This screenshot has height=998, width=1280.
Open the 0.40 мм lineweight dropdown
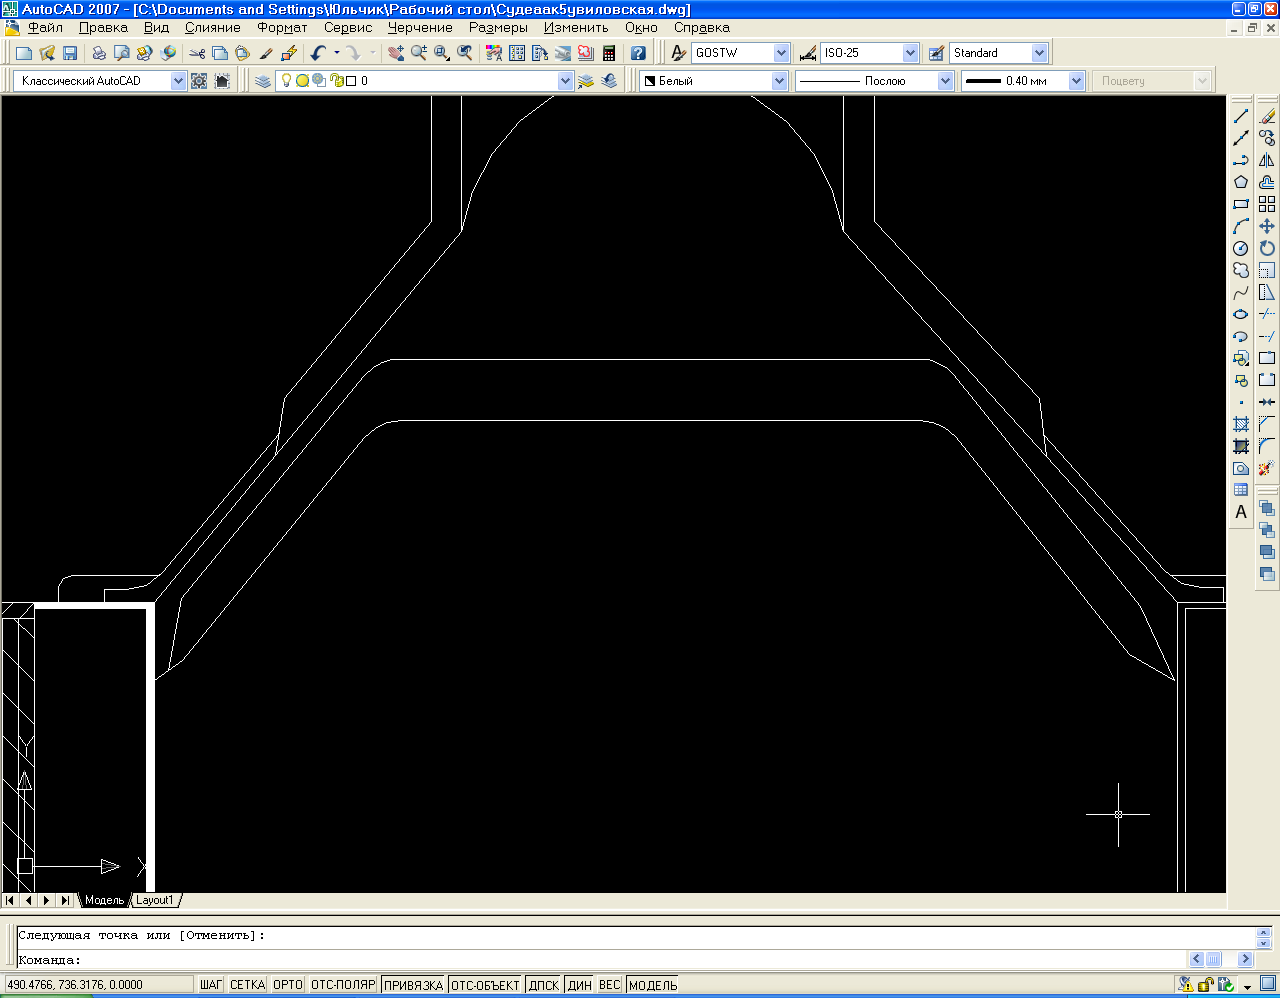tap(1076, 81)
